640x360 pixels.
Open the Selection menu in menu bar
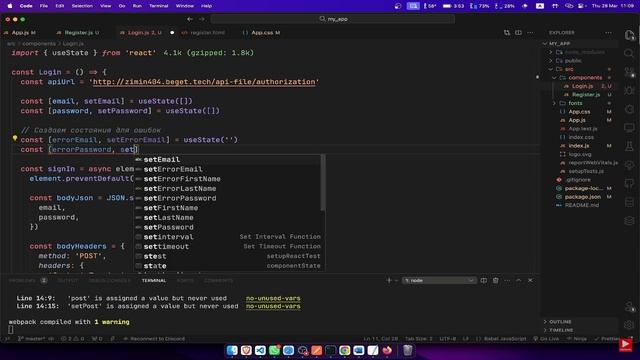click(82, 6)
